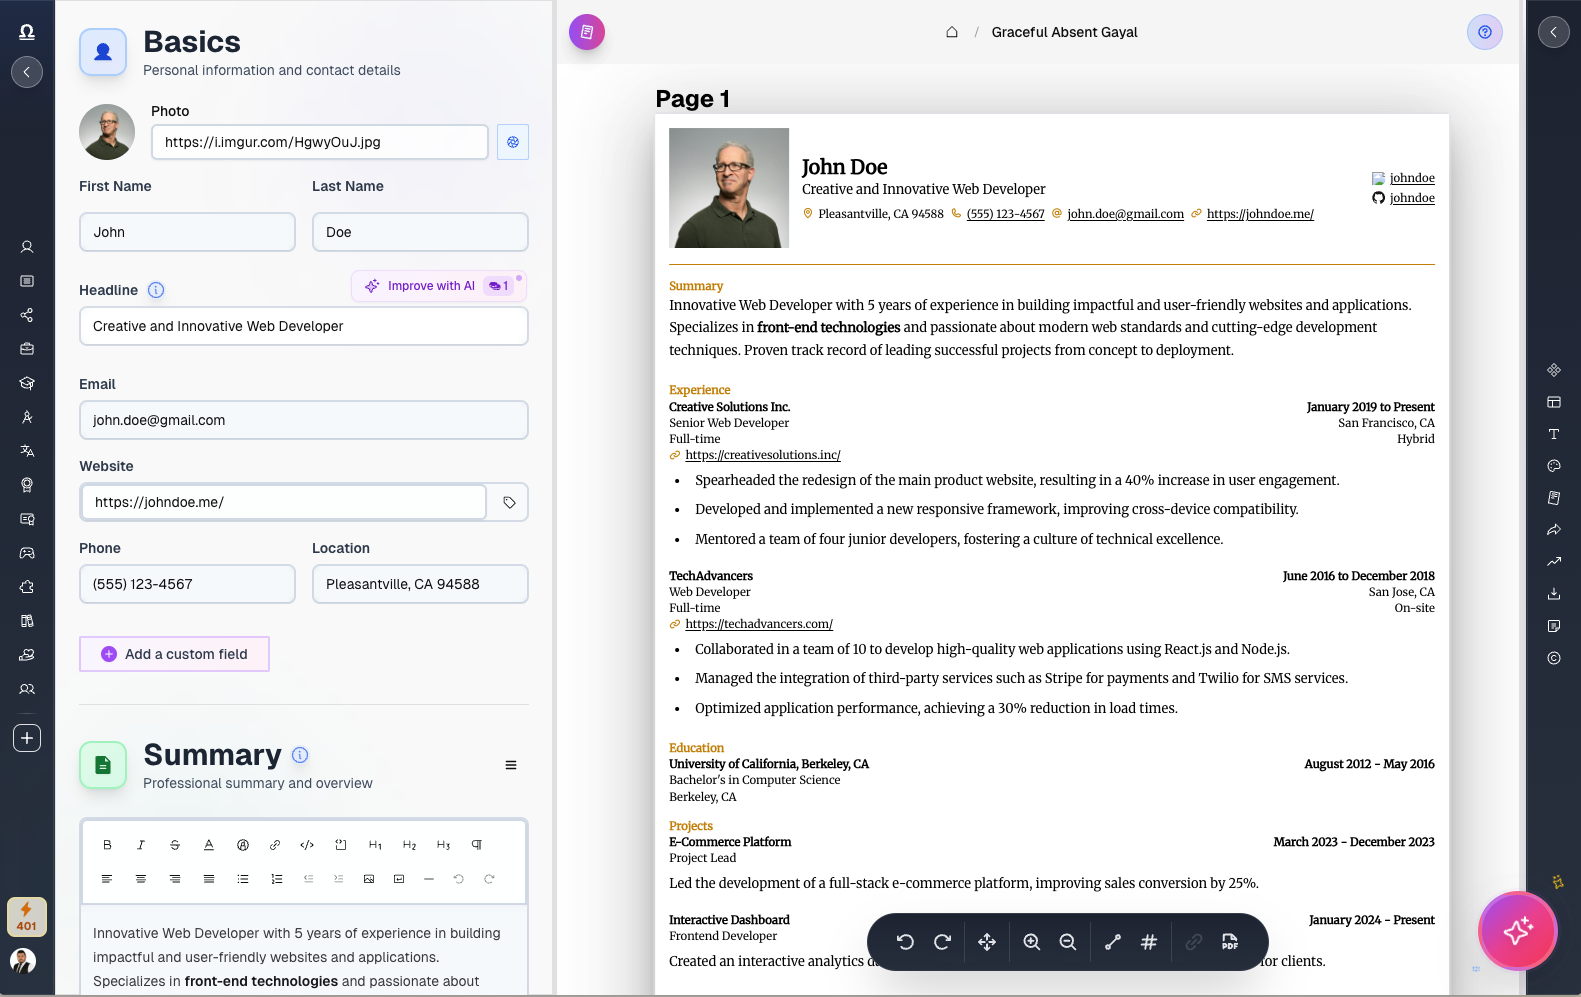
Task: Open Languages translate icon in sidebar
Action: 27,451
